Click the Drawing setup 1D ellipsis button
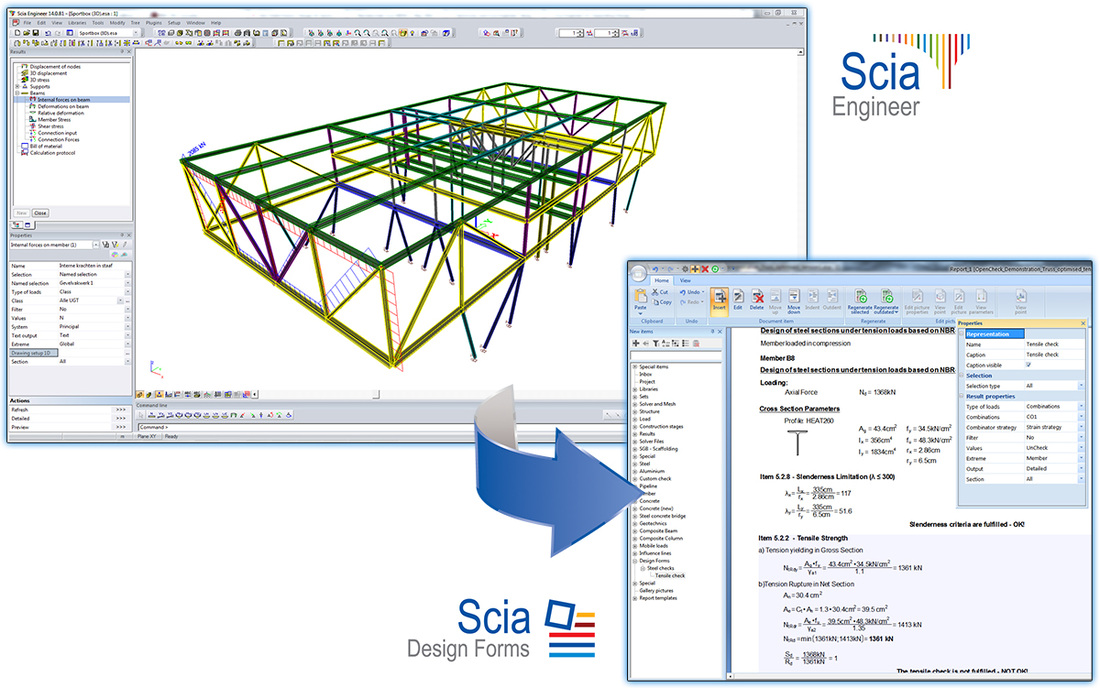 127,353
